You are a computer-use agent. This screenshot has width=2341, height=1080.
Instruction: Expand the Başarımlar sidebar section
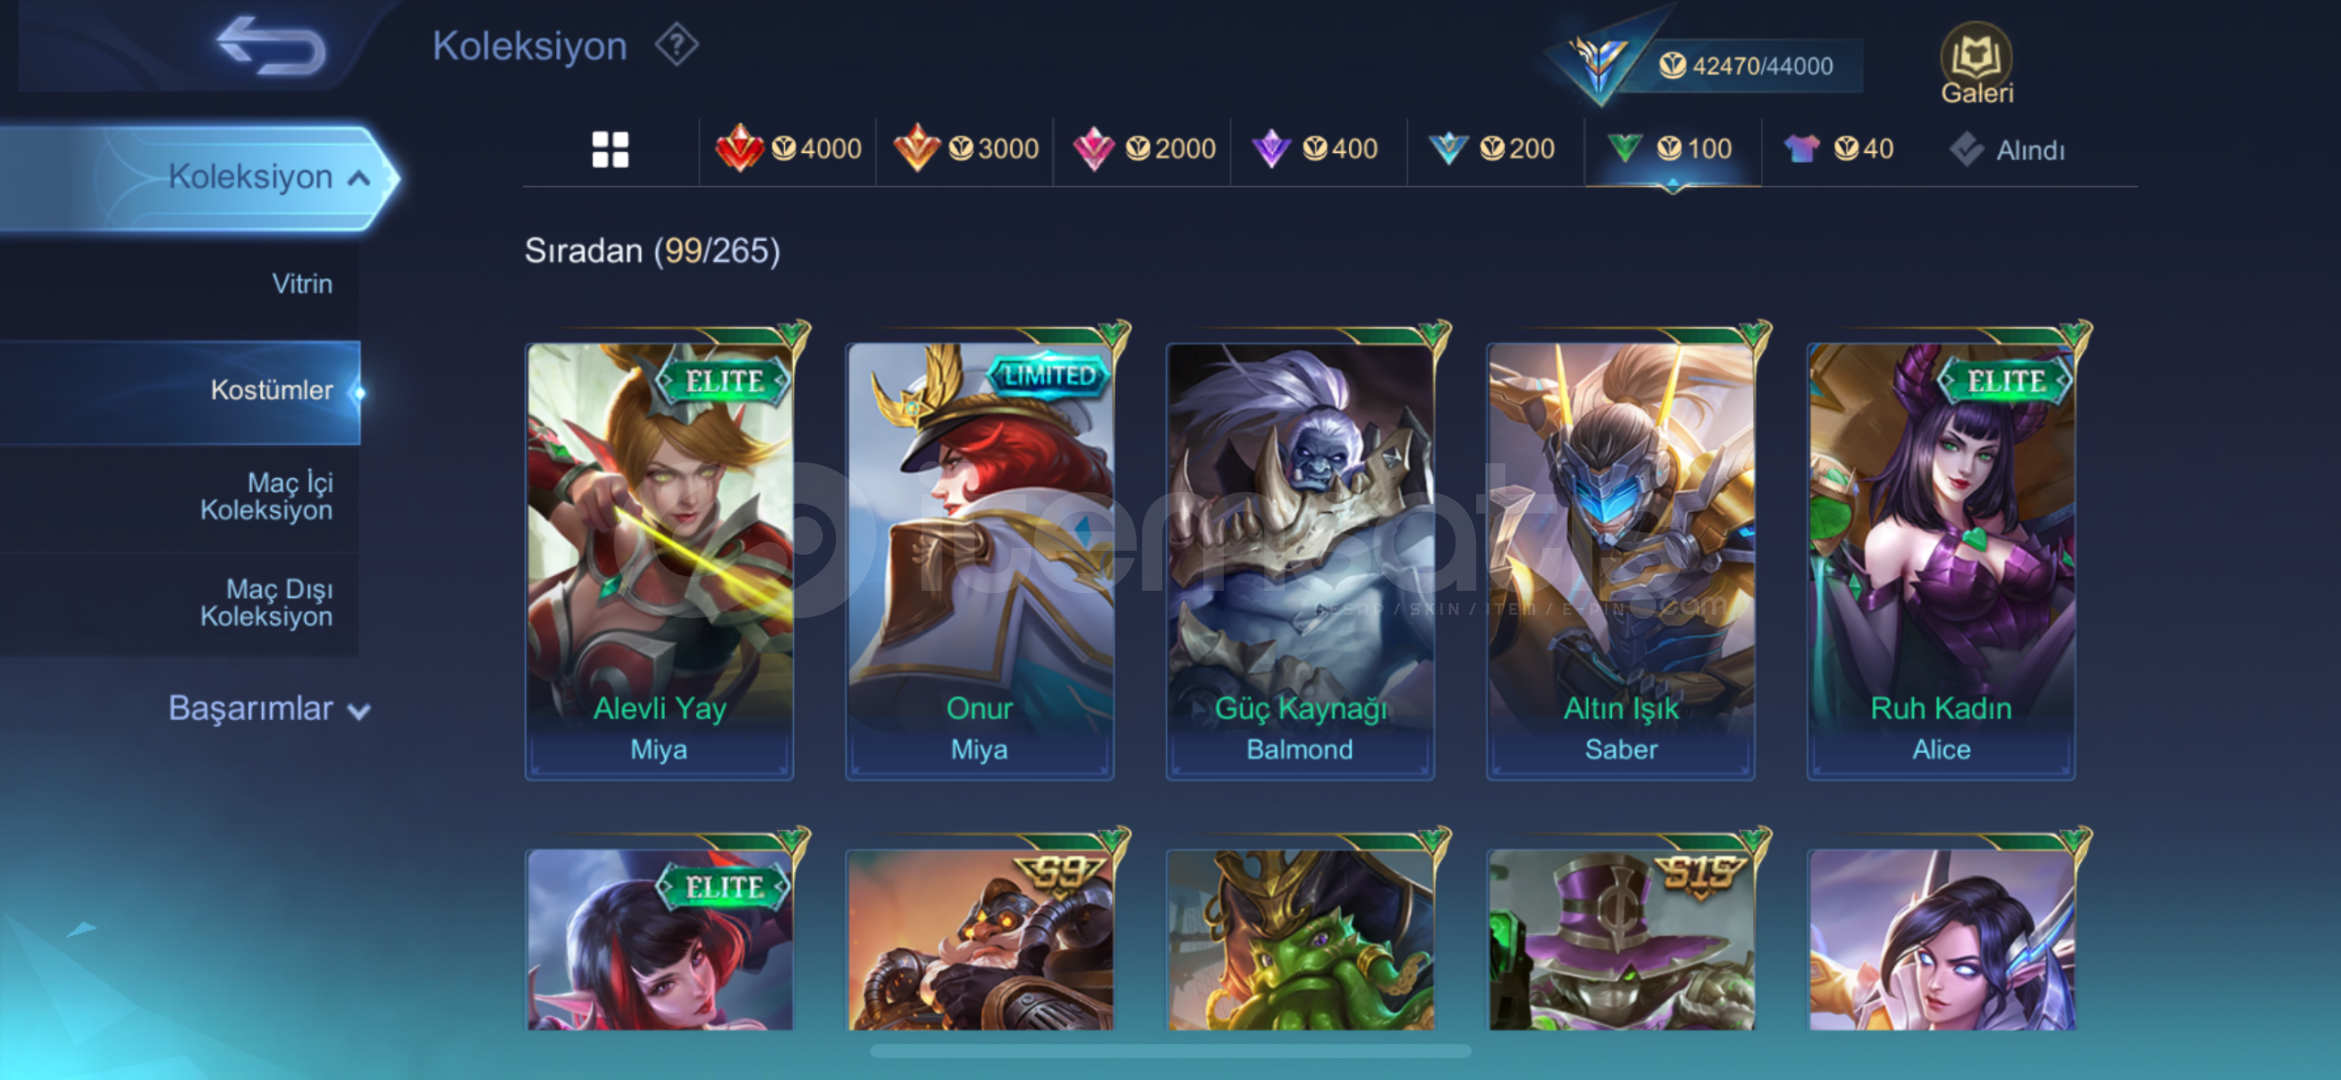(268, 708)
